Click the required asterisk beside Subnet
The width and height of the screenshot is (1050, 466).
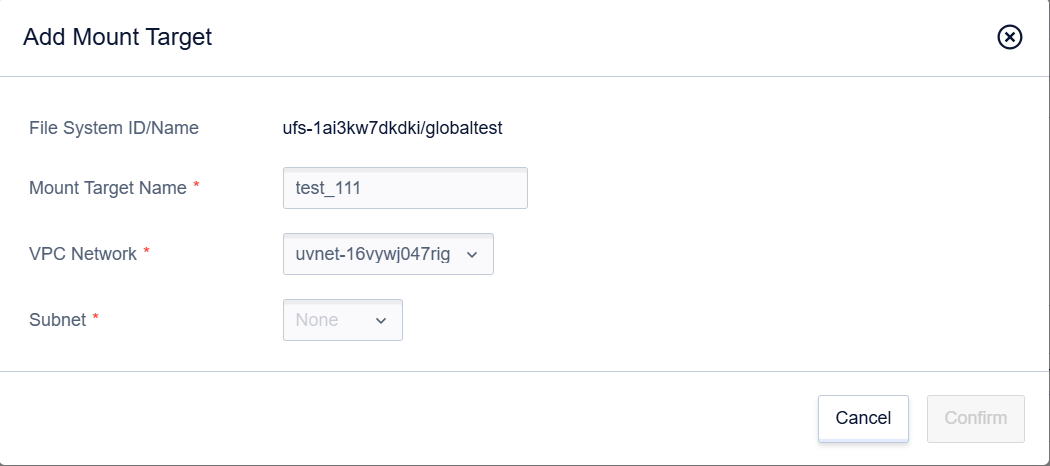point(96,317)
